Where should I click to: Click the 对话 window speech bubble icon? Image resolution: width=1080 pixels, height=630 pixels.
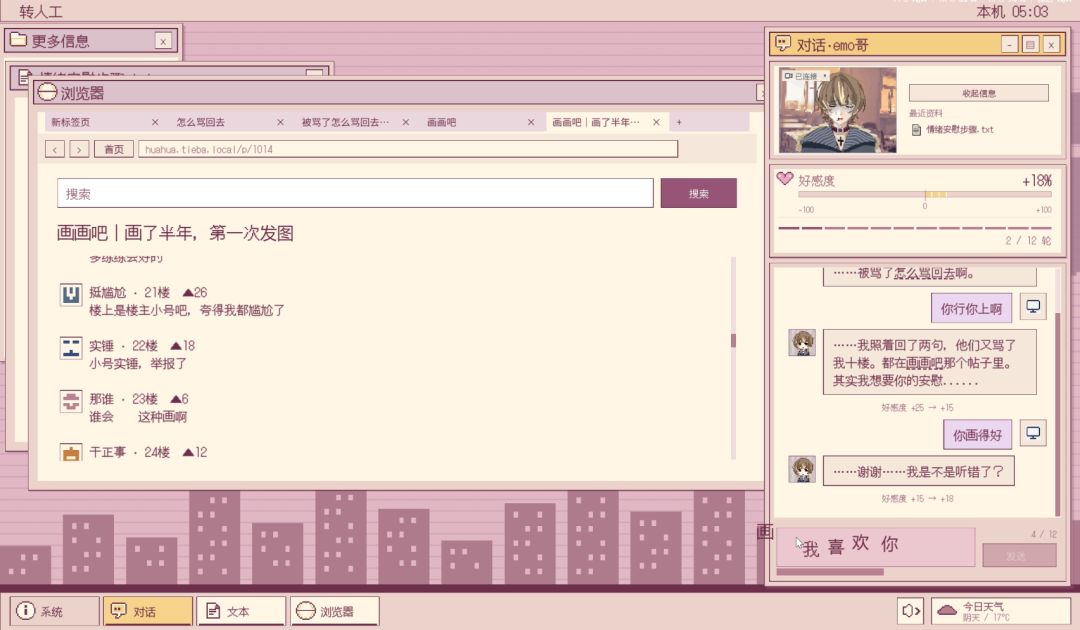[x=783, y=43]
